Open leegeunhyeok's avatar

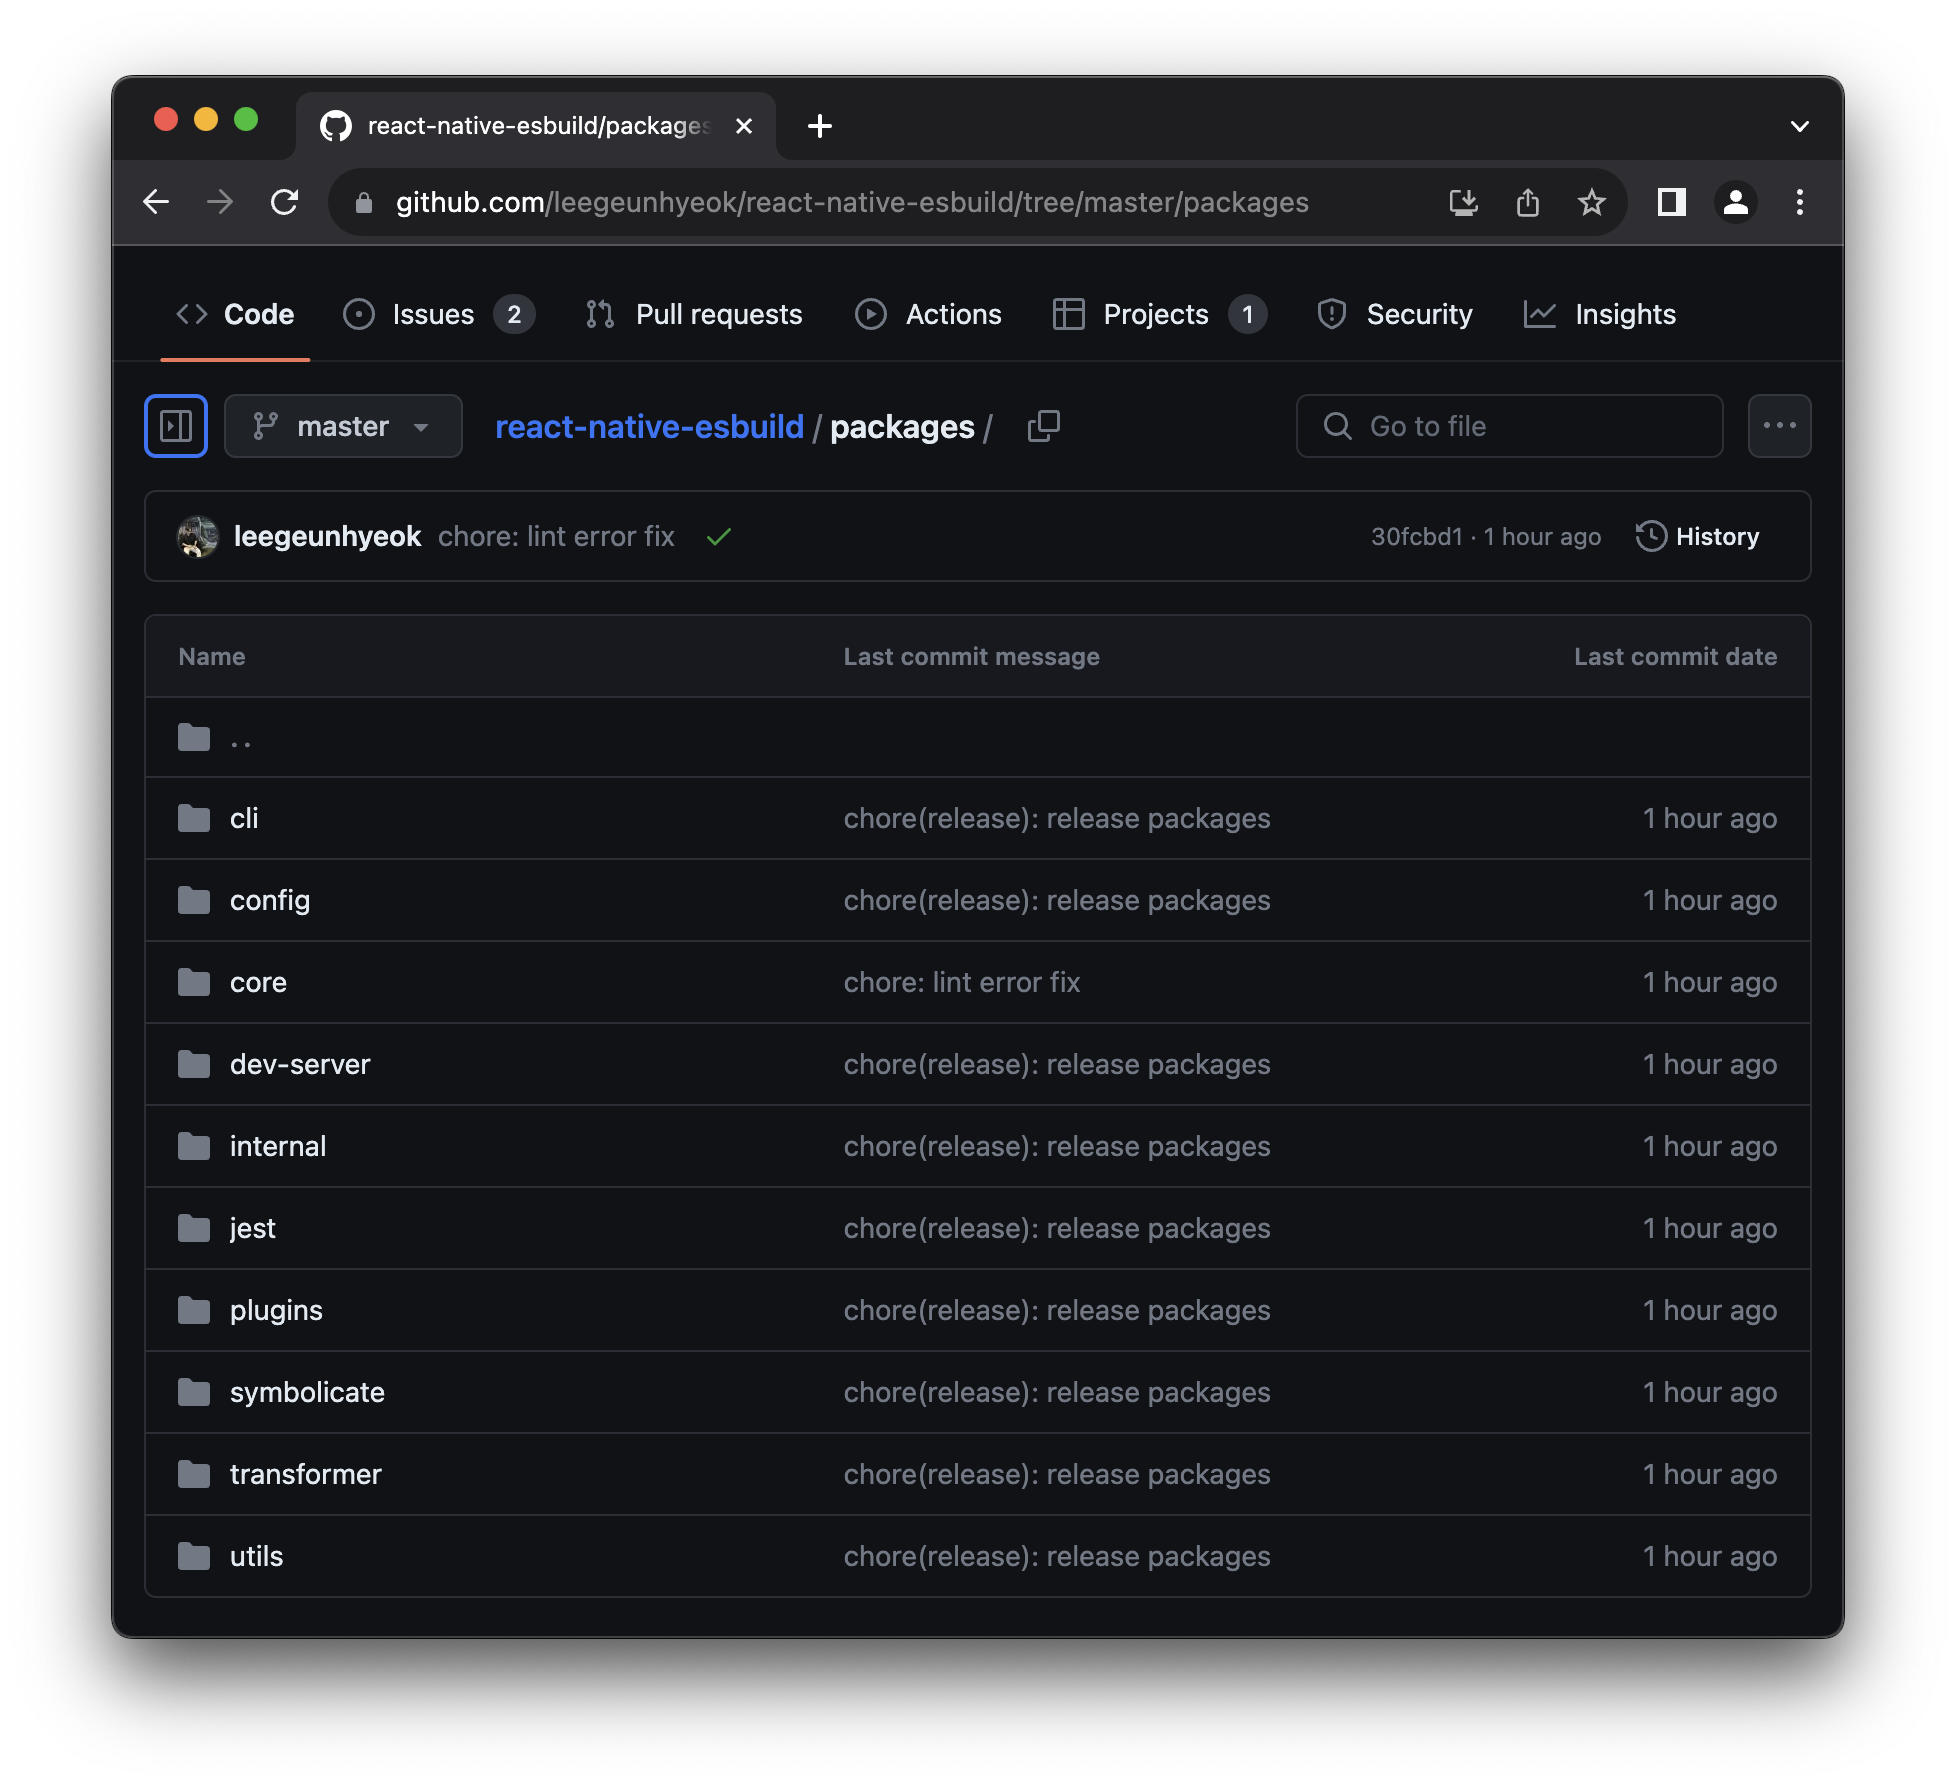[197, 537]
